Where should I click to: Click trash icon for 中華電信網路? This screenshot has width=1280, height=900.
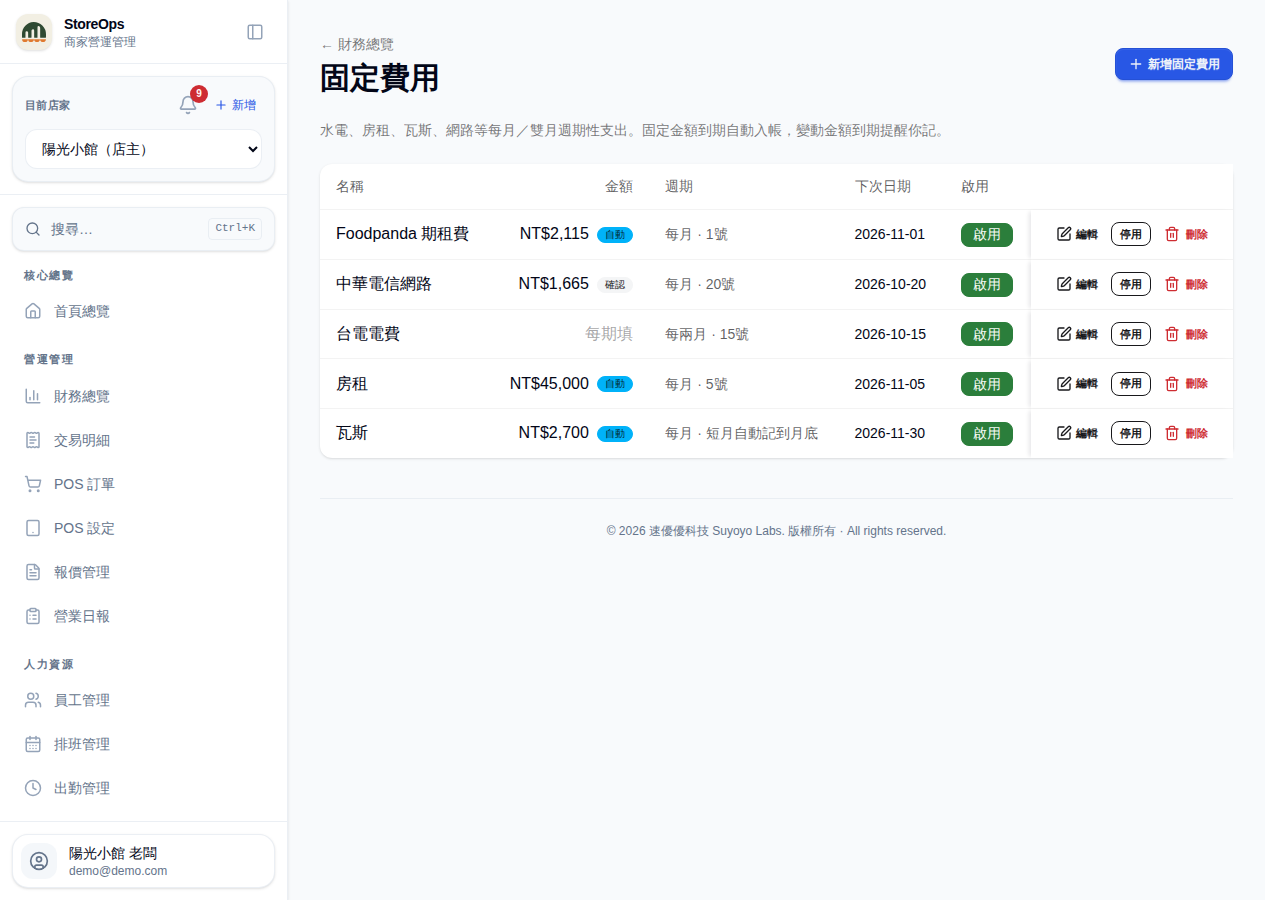pos(1172,284)
